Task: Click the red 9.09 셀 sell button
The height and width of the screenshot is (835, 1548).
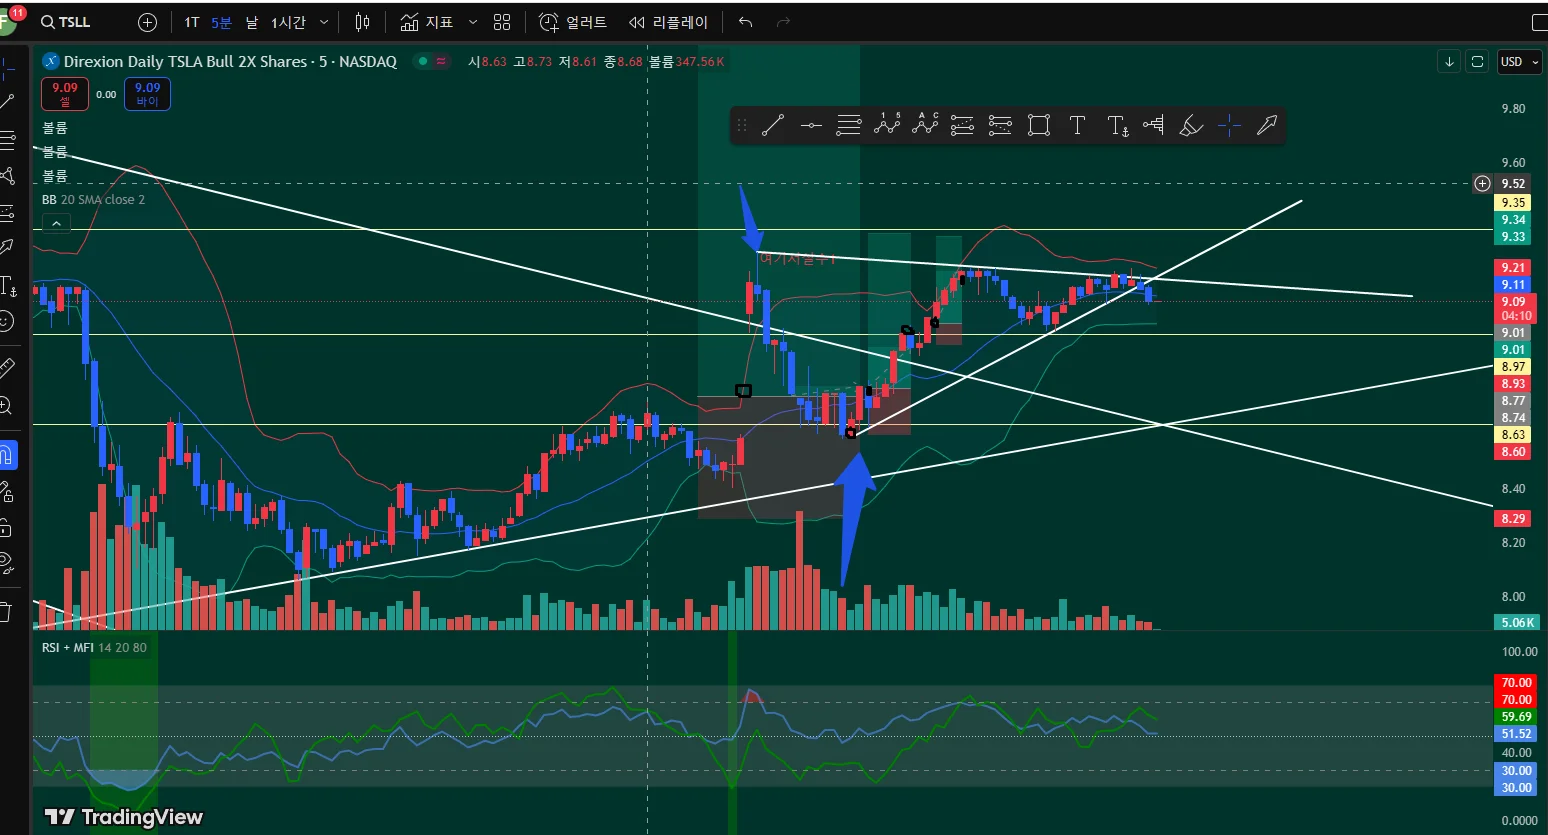Action: click(65, 94)
